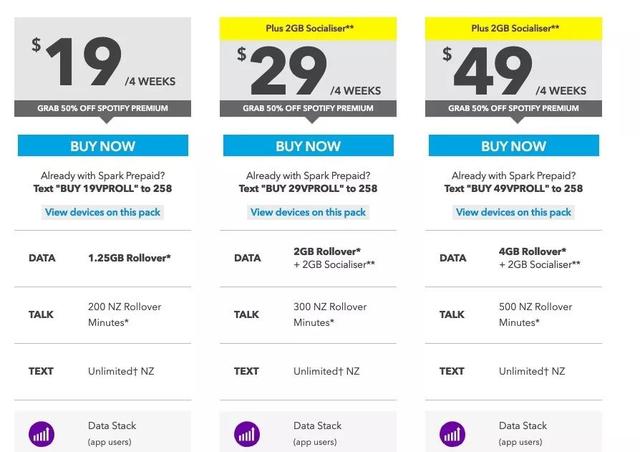Click the Data Stack icon in $49 plan
The height and width of the screenshot is (452, 640).
pos(452,434)
